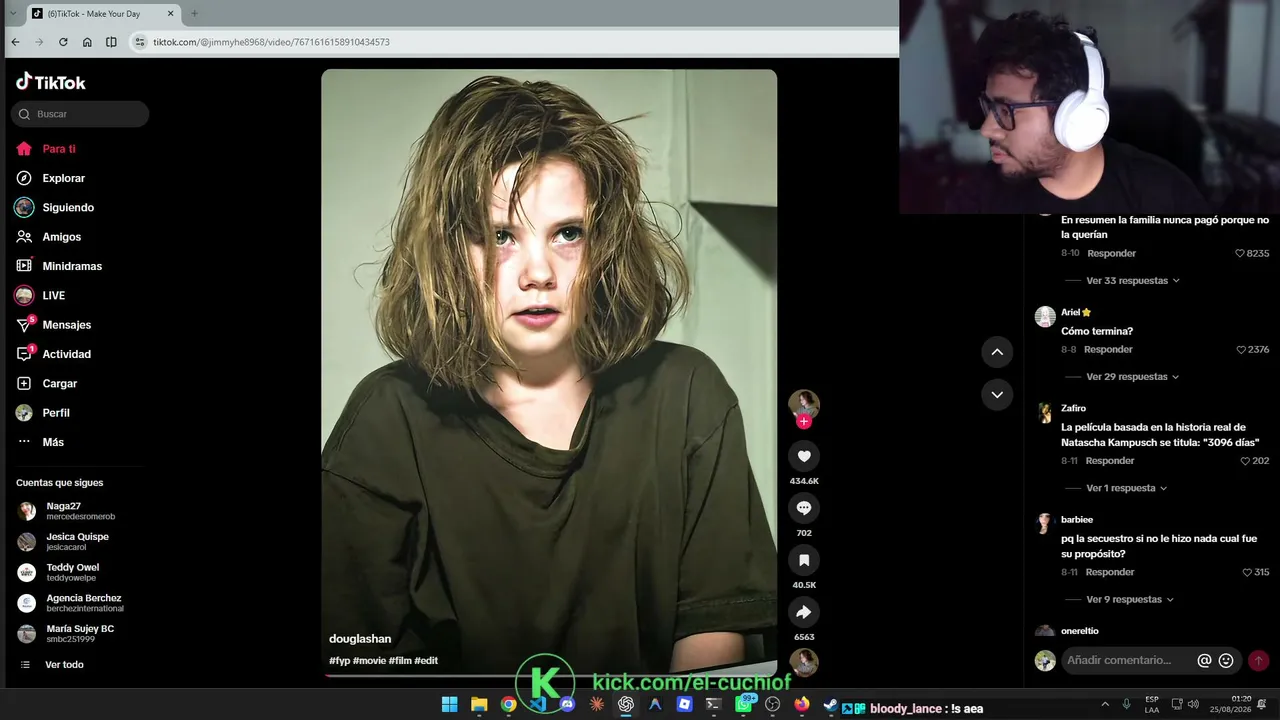This screenshot has height=720, width=1280.
Task: Open the douglashan creator name
Action: coord(360,639)
